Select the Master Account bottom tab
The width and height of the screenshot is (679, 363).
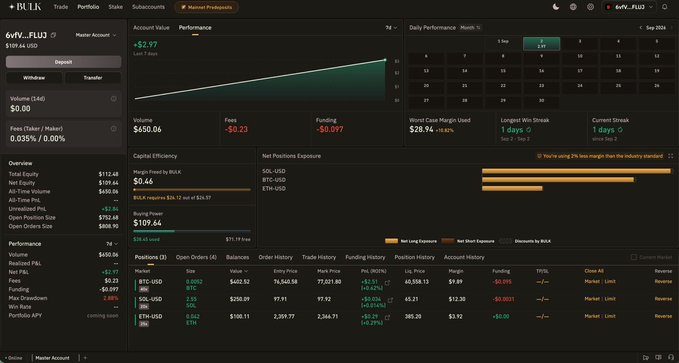click(52, 358)
